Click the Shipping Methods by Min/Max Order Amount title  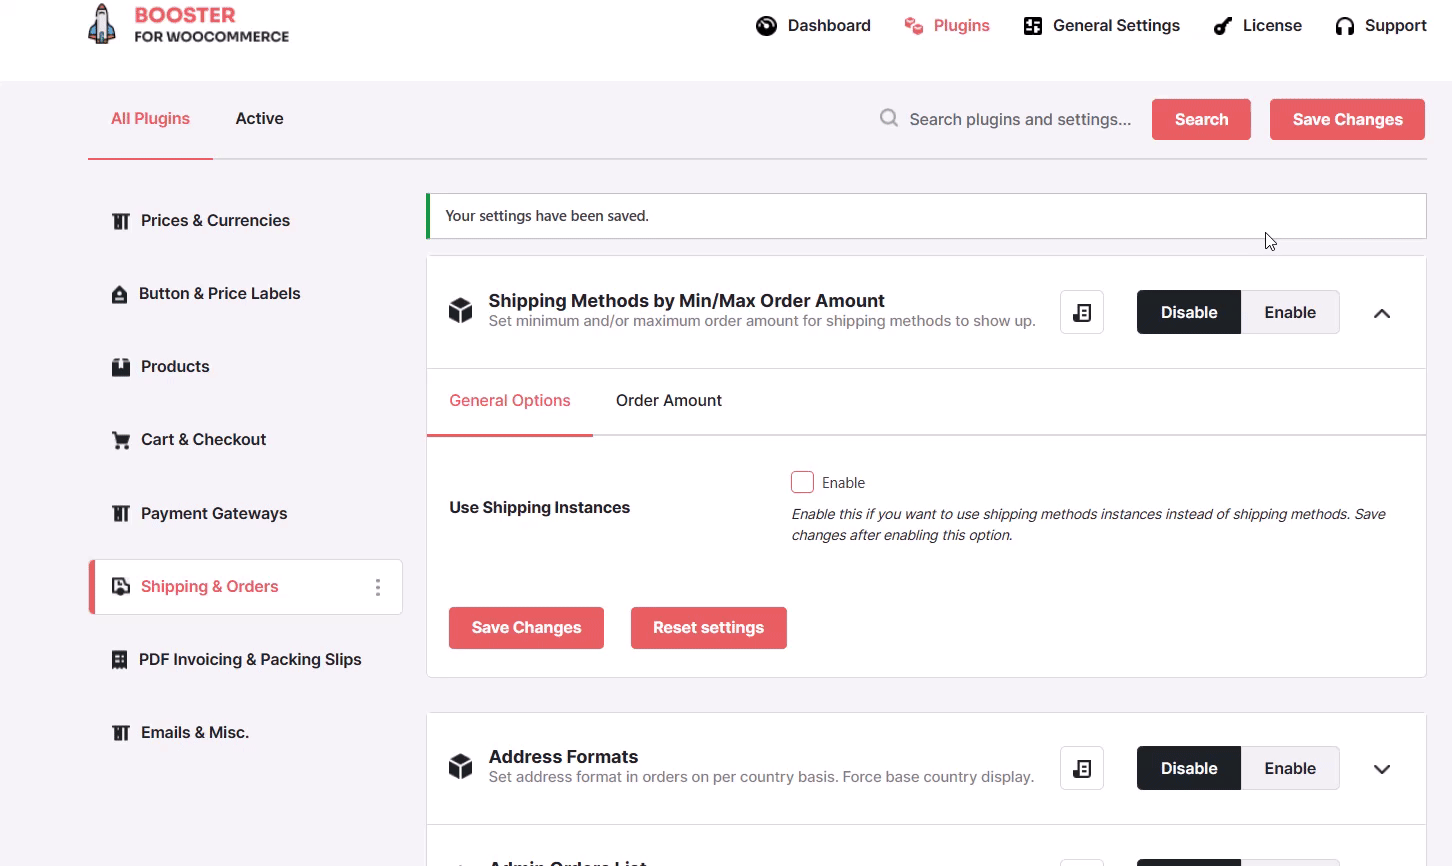(686, 301)
